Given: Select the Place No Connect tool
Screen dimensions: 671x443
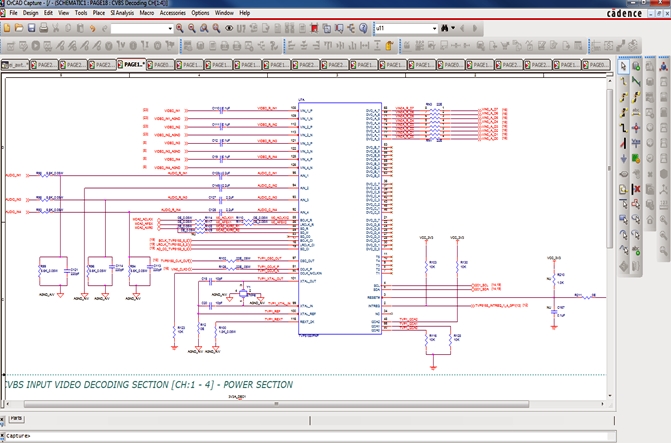Looking at the screenshot, I should pos(636,189).
